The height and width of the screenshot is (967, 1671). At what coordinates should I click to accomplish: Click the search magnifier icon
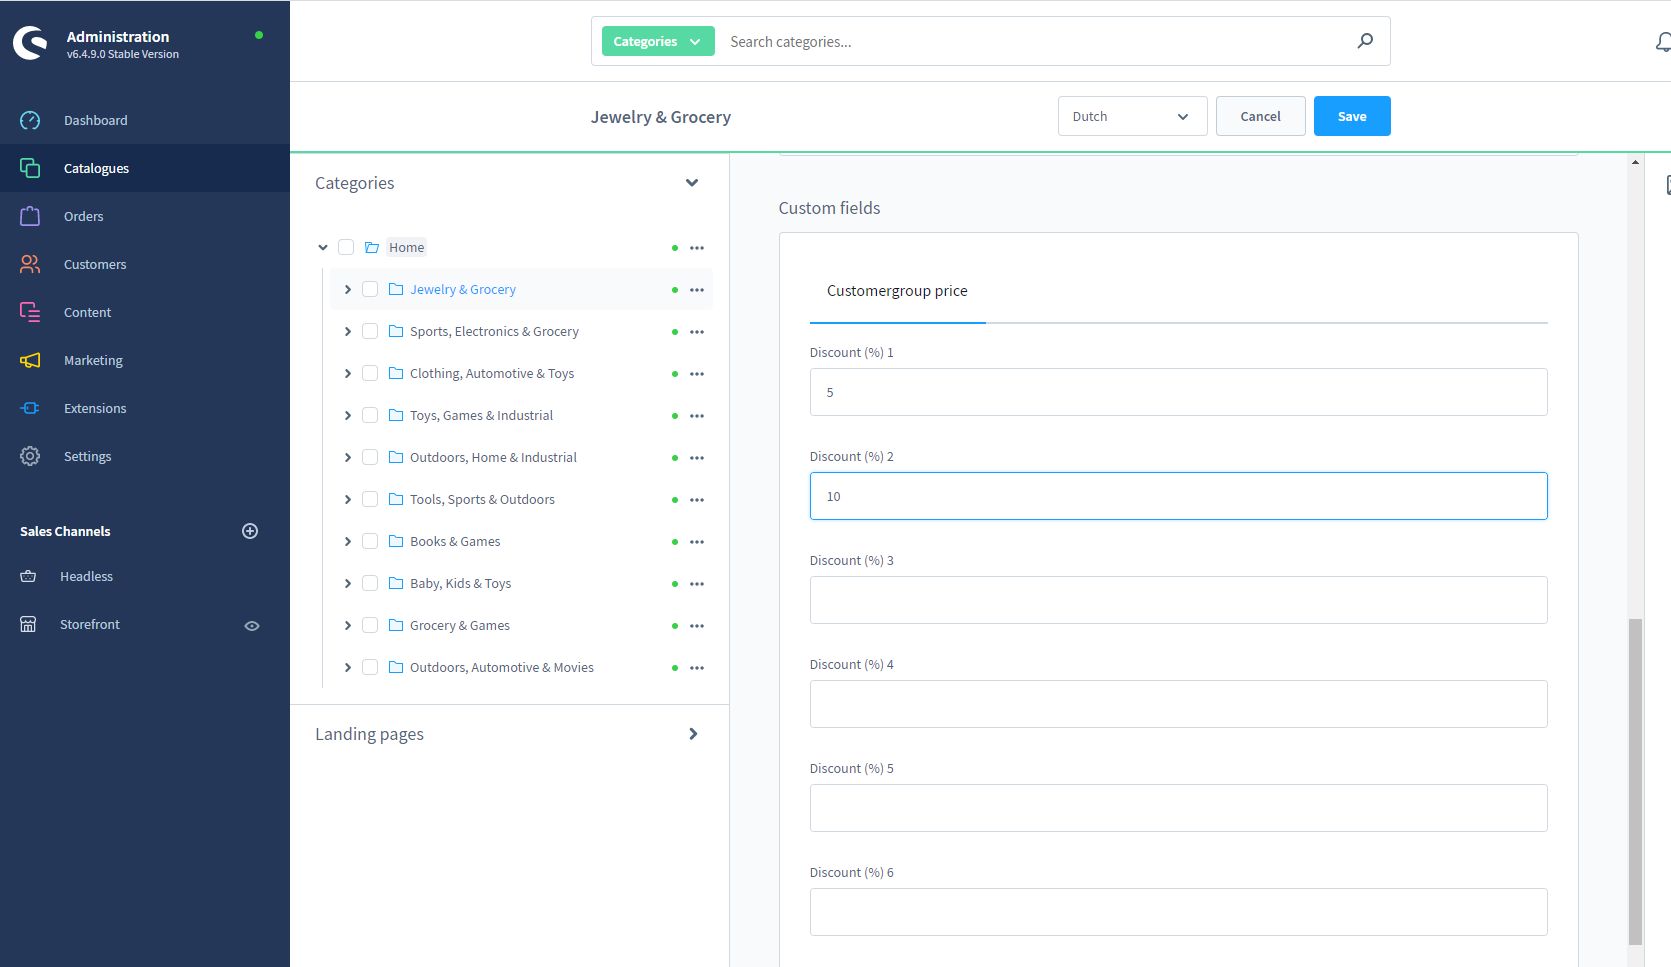[x=1365, y=41]
